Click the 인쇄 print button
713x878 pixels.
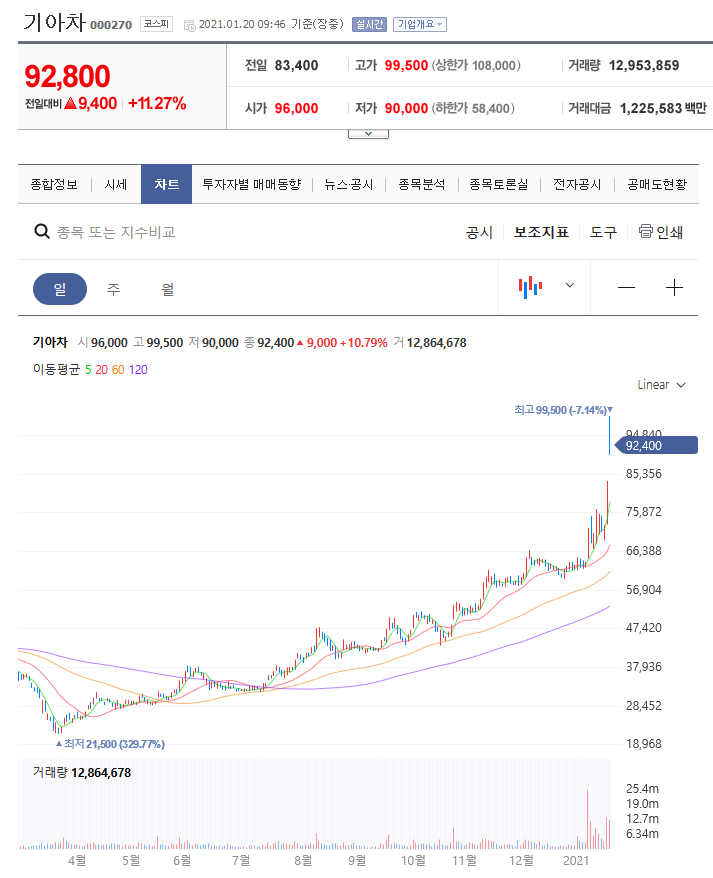tap(661, 232)
